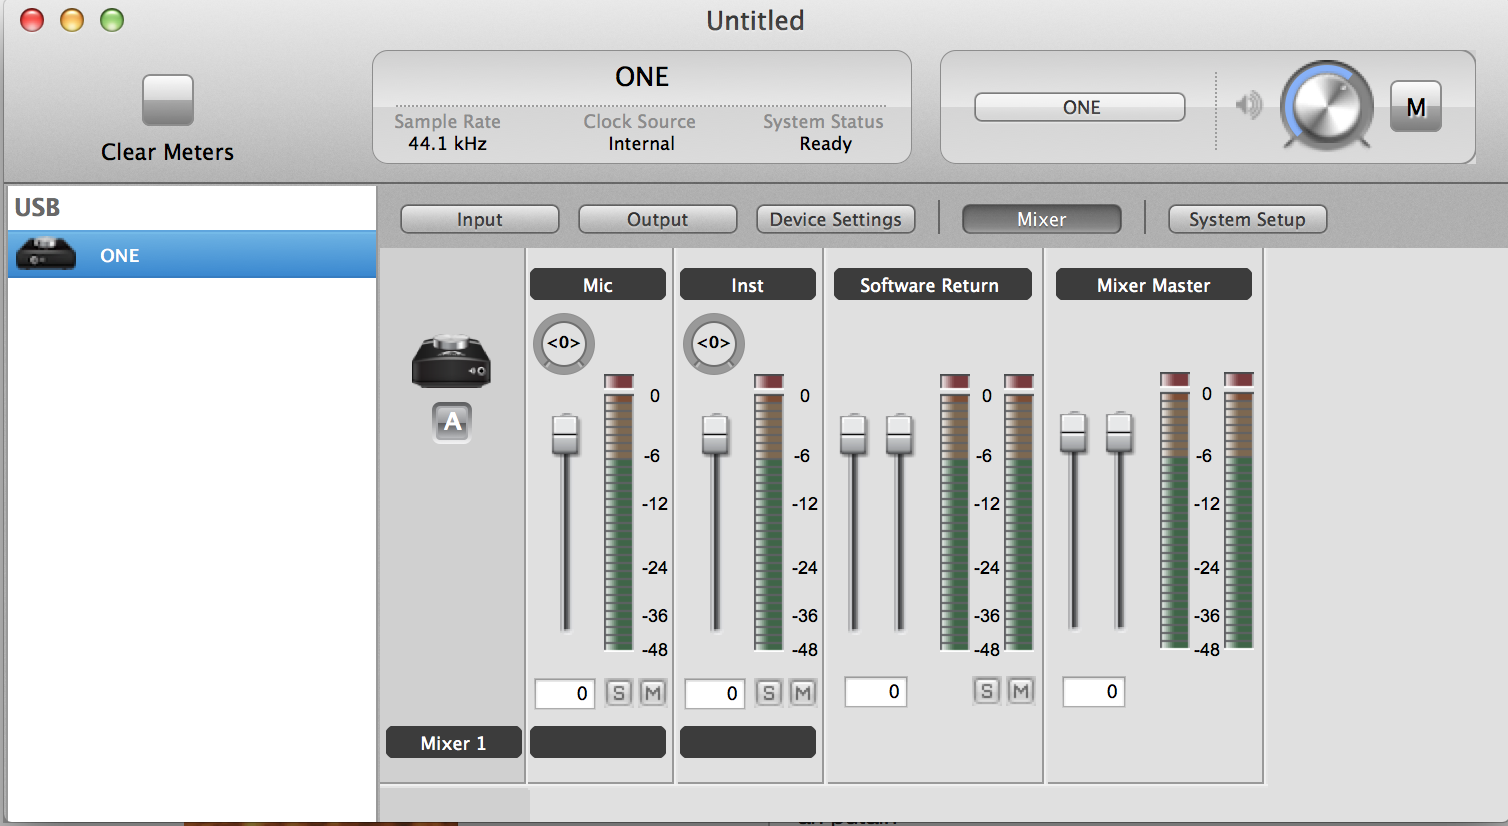Click the Mixer Master level input field

pyautogui.click(x=1092, y=690)
